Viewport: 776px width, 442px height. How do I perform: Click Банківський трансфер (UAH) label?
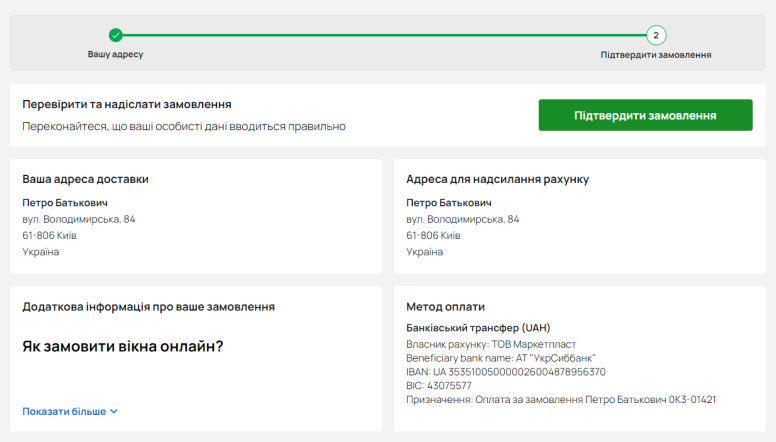pyautogui.click(x=478, y=328)
